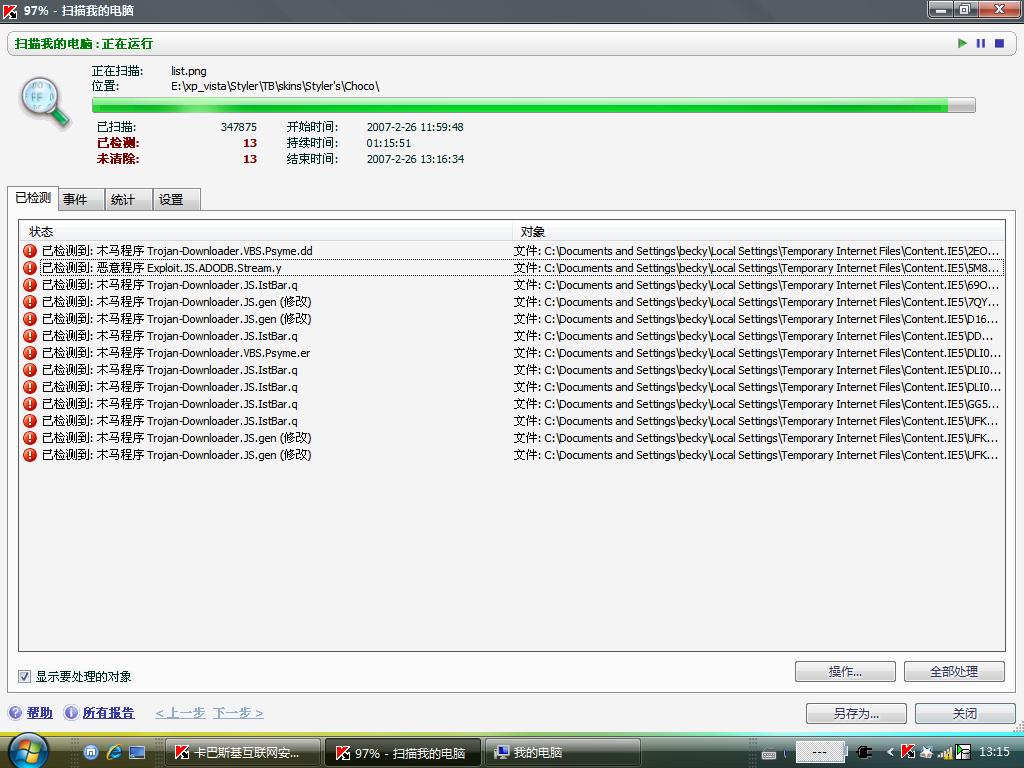
Task: Click the 关闭 button
Action: point(965,713)
